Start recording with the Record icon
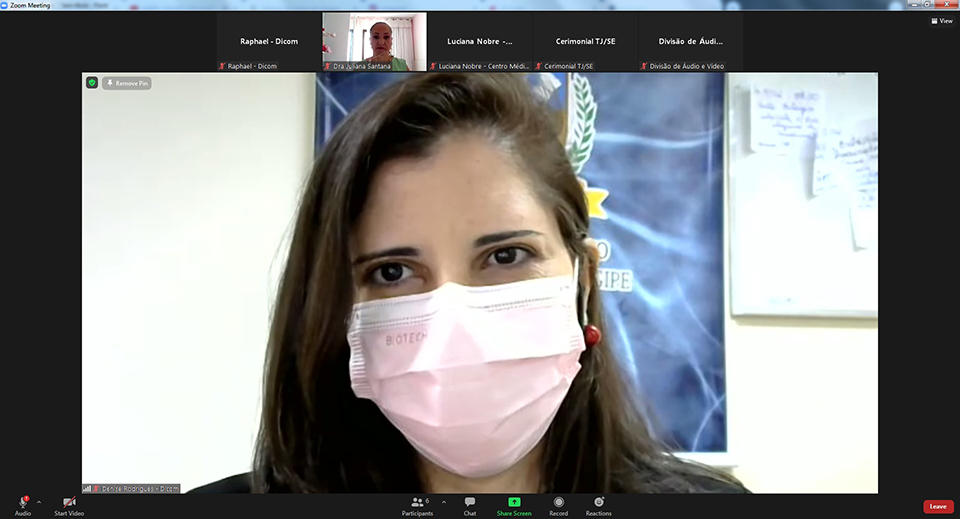Viewport: 960px width, 519px height. coord(558,501)
